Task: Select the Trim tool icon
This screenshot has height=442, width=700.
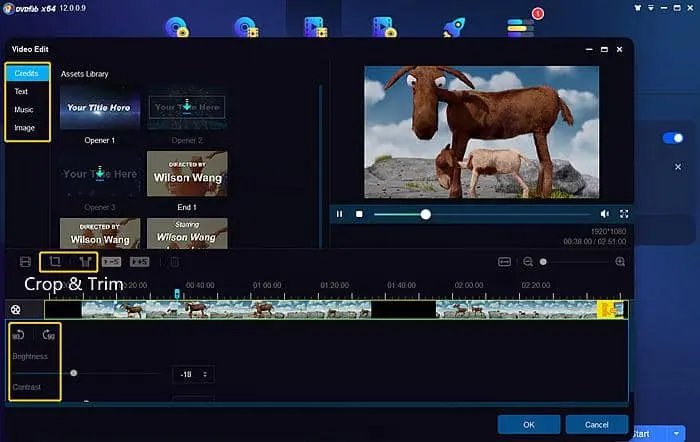Action: (x=84, y=262)
